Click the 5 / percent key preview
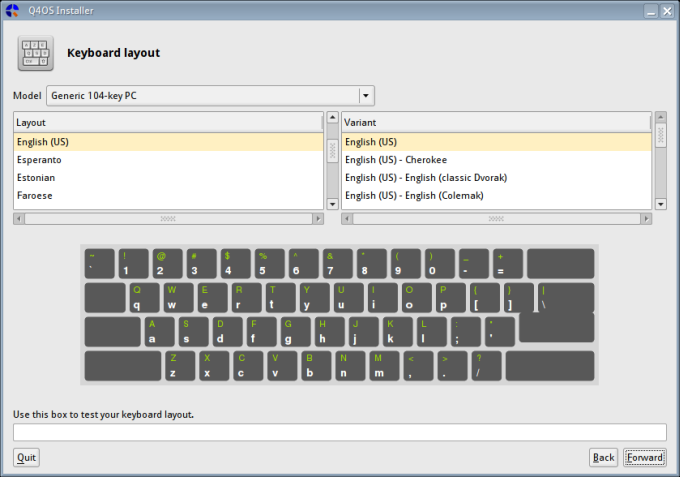The height and width of the screenshot is (477, 680). pyautogui.click(x=270, y=263)
